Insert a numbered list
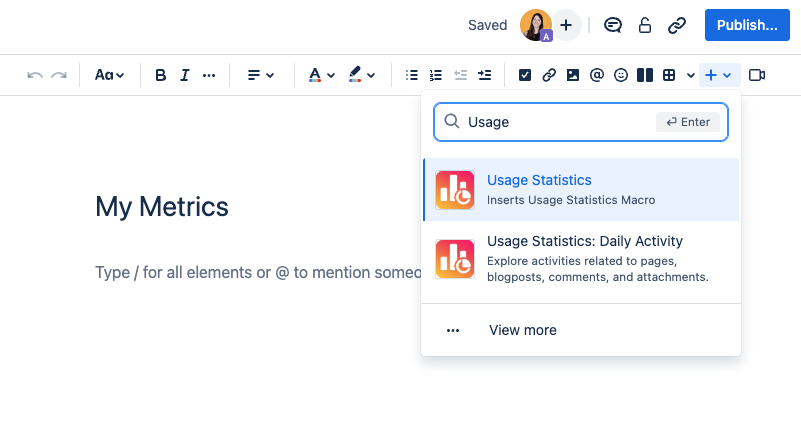801x424 pixels. click(x=435, y=75)
